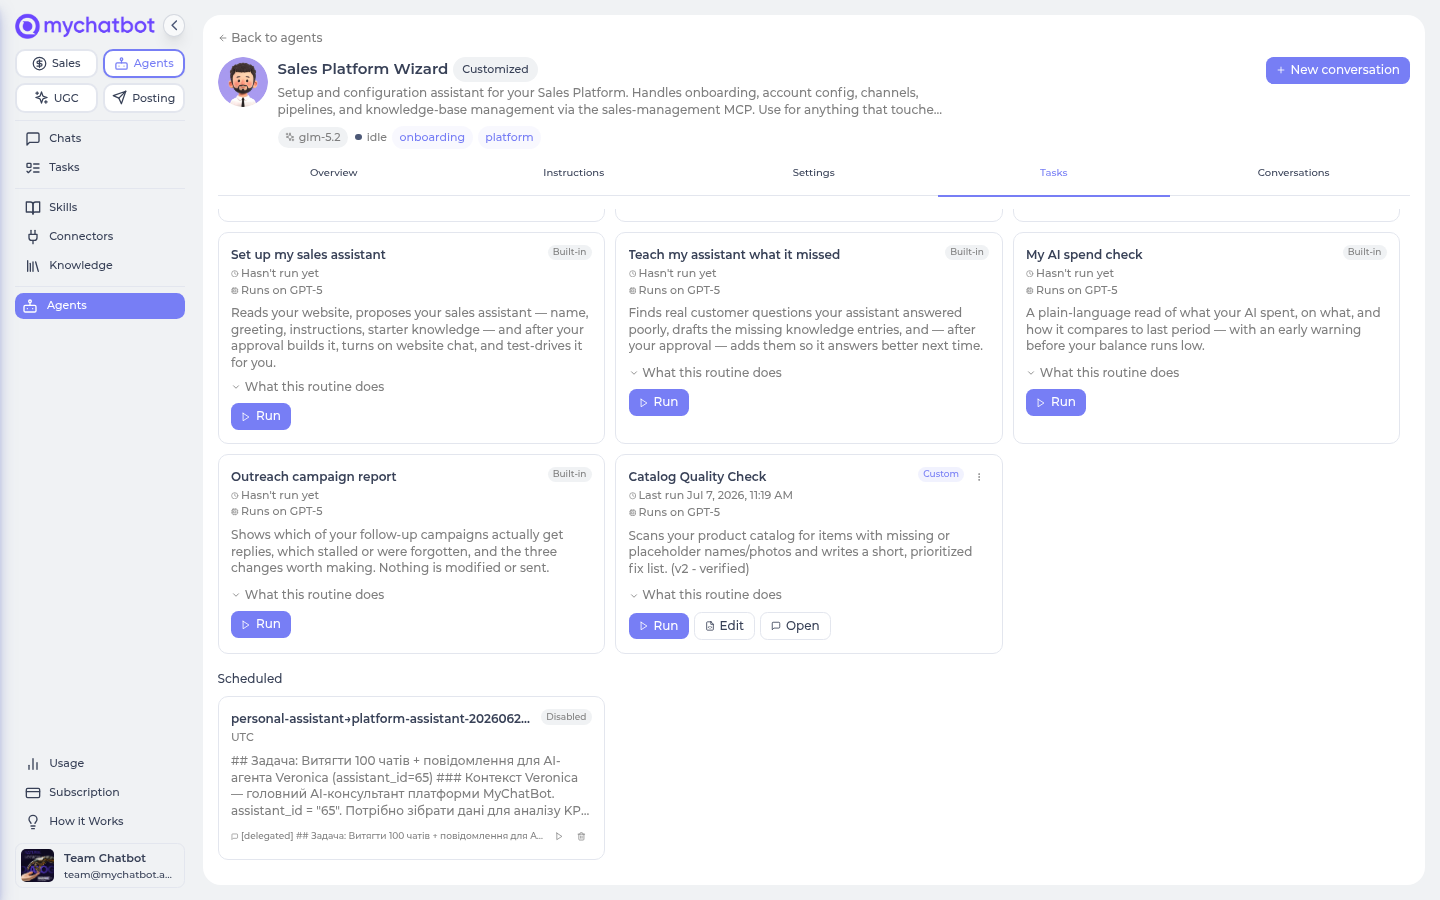Click the Set up my sales assistant title
Image resolution: width=1440 pixels, height=900 pixels.
point(308,255)
